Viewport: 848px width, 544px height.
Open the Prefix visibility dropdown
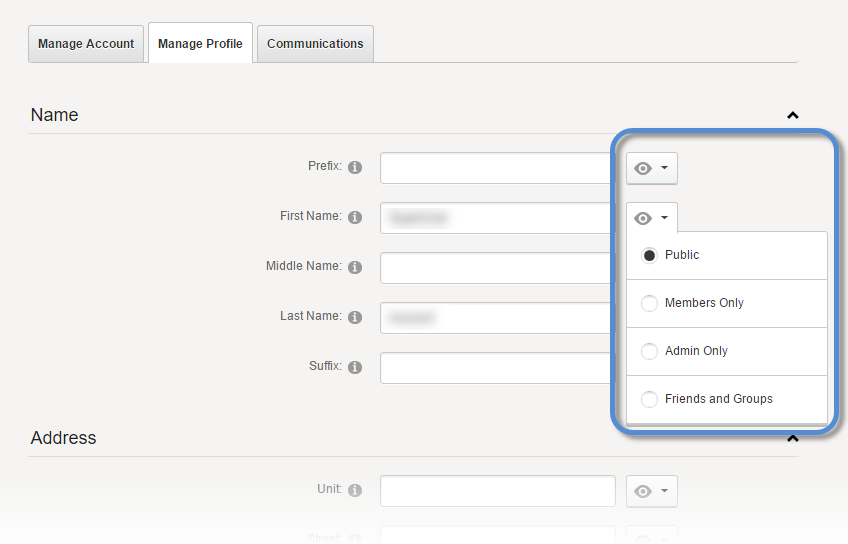pyautogui.click(x=652, y=168)
